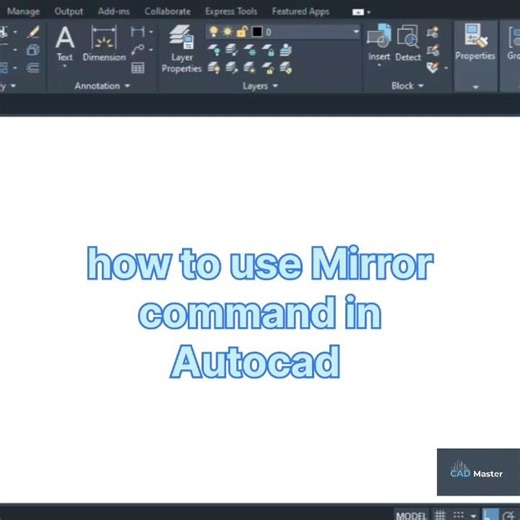
Task: Open the Insert block dropdown arrow
Action: click(x=379, y=65)
